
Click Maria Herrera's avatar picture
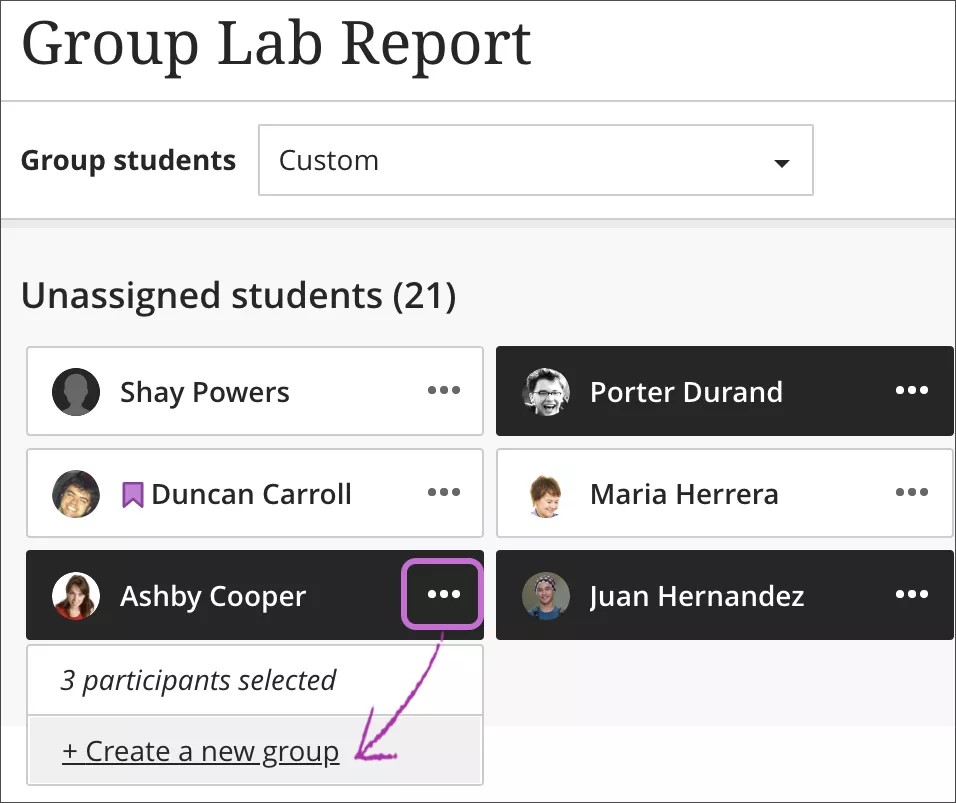click(x=545, y=493)
